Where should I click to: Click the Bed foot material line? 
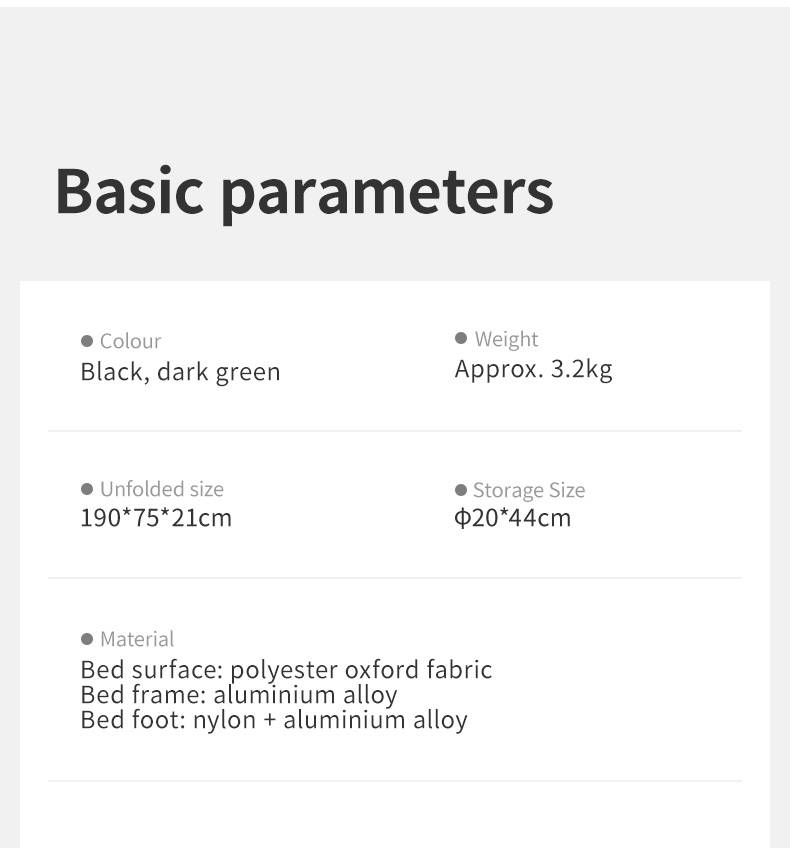(274, 720)
